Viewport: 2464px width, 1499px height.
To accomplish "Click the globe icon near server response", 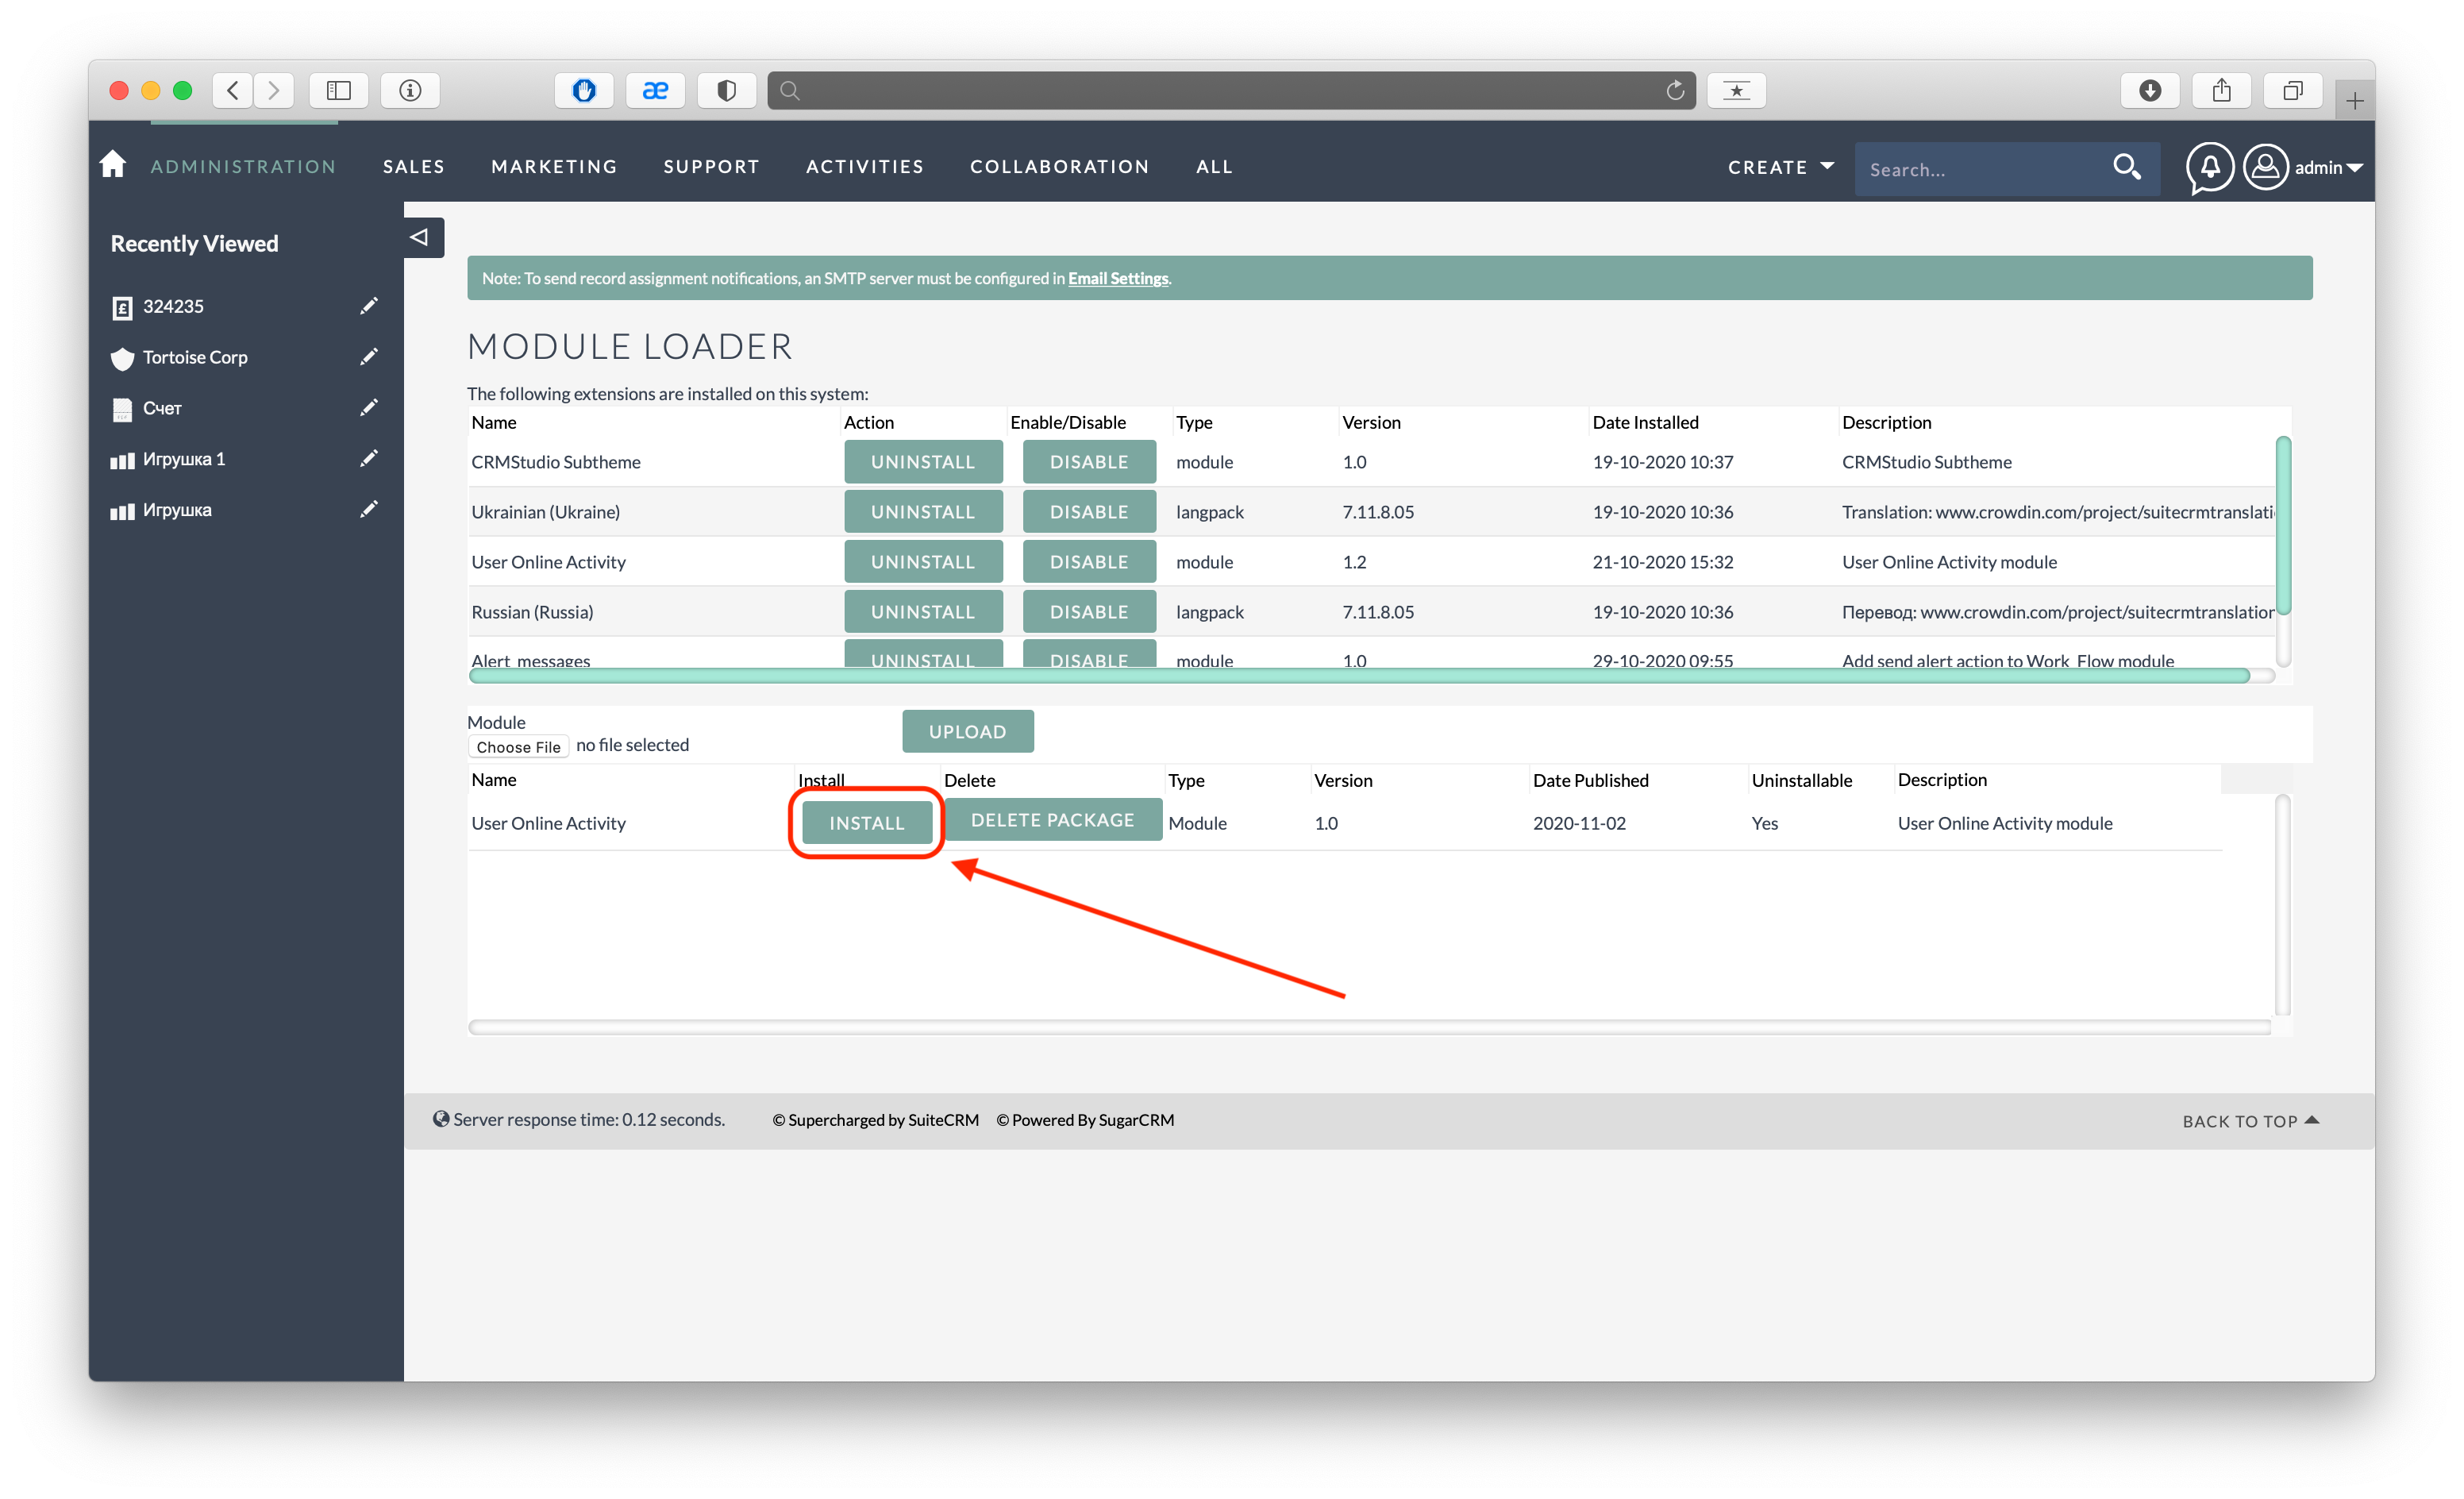I will (440, 1119).
